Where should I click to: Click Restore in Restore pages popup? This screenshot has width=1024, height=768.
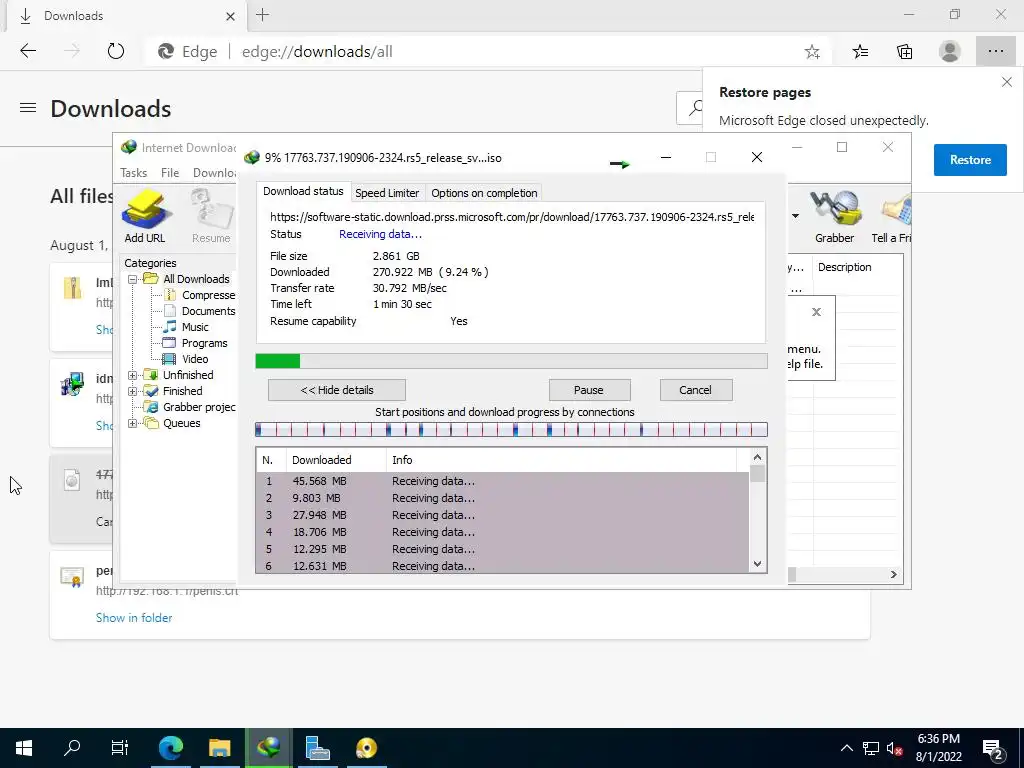970,160
